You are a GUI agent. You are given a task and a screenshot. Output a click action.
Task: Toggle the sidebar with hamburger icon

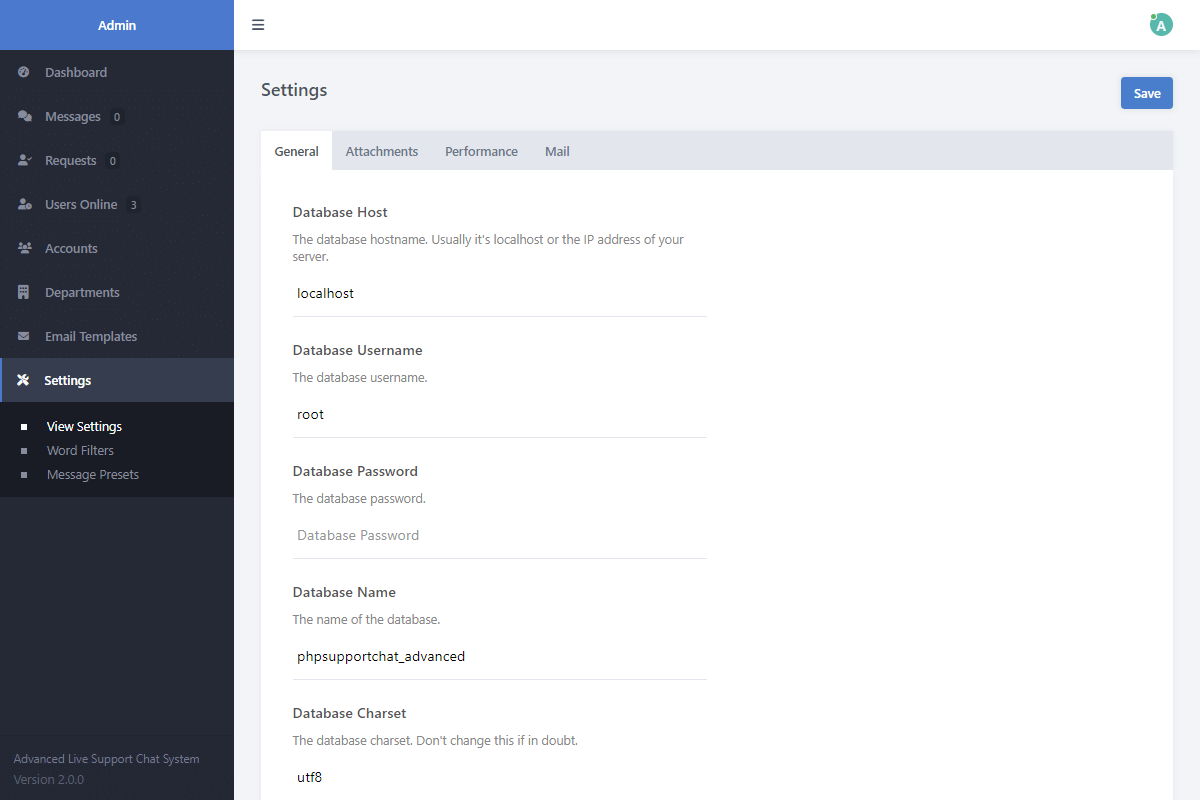point(258,25)
